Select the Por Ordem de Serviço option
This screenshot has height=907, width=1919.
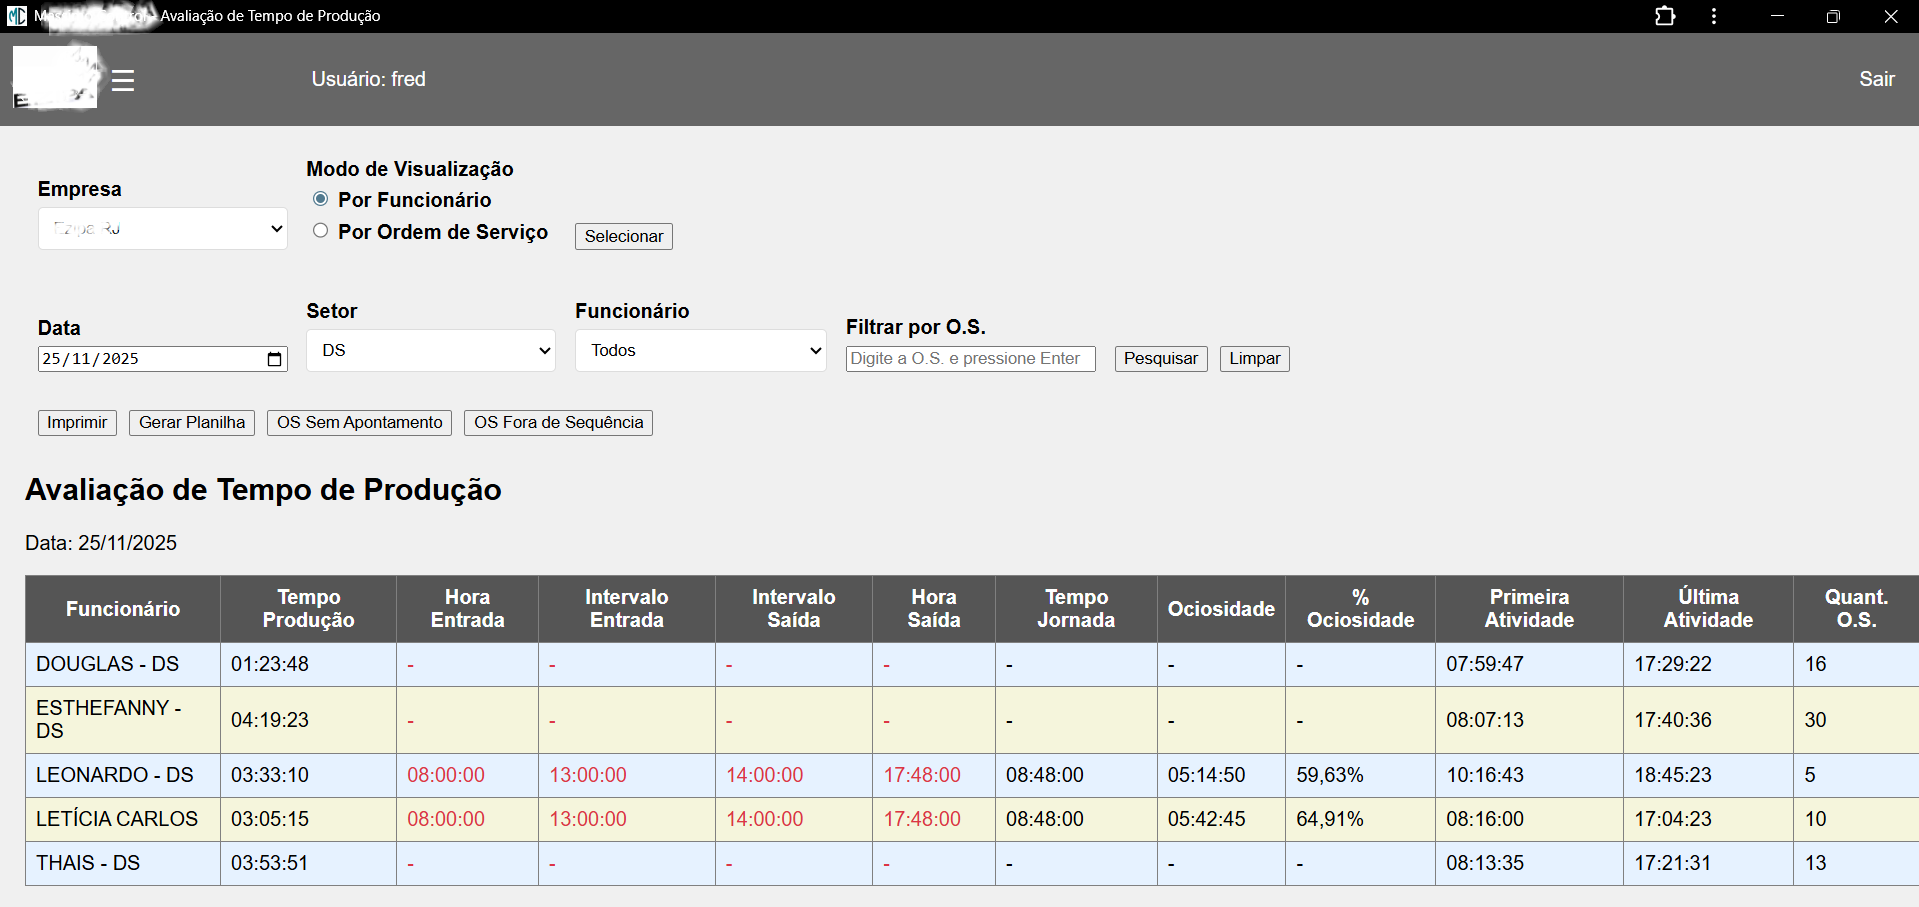tap(321, 231)
